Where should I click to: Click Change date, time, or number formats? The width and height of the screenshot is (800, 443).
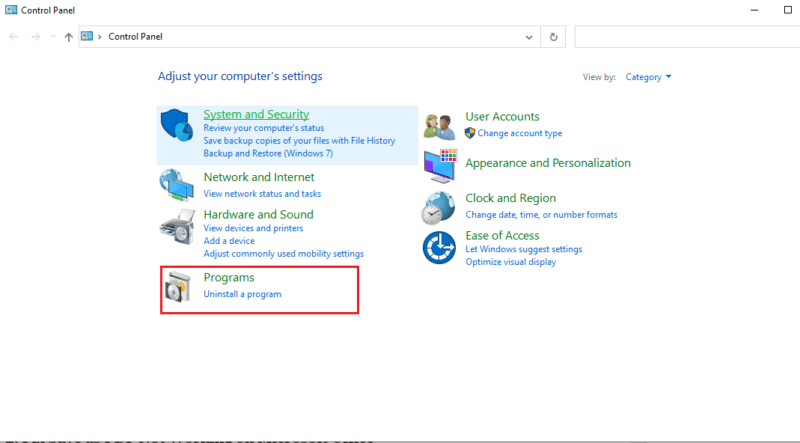pyautogui.click(x=541, y=215)
